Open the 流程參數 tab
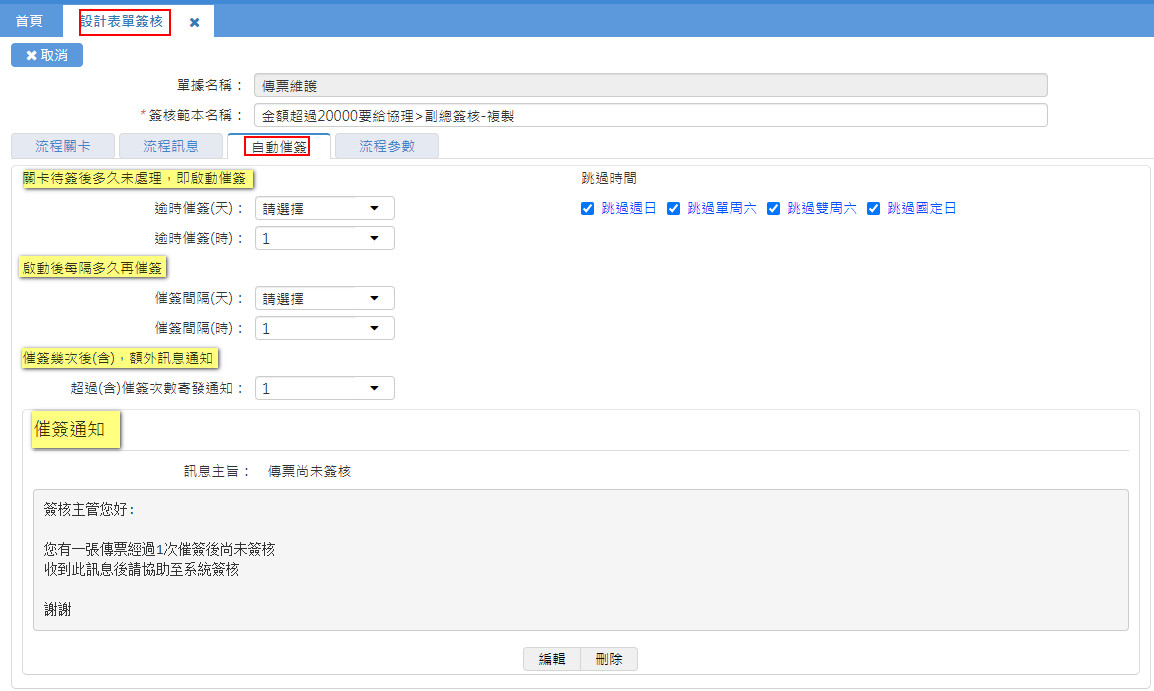The height and width of the screenshot is (691, 1154). [386, 146]
